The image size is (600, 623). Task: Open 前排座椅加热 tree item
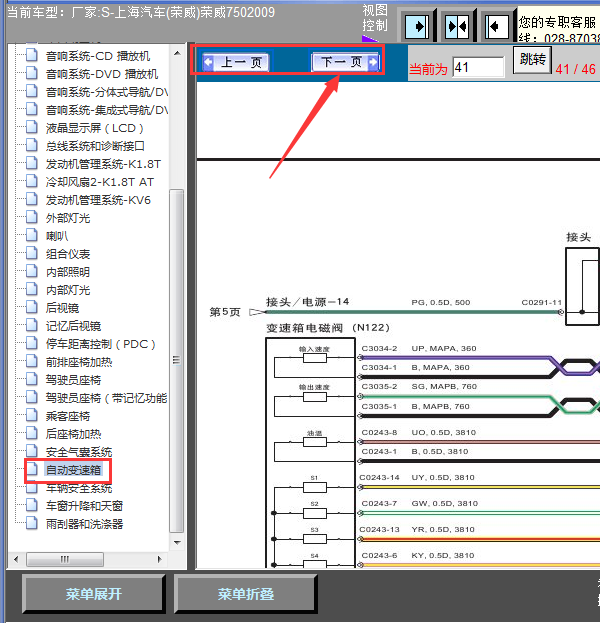(79, 362)
